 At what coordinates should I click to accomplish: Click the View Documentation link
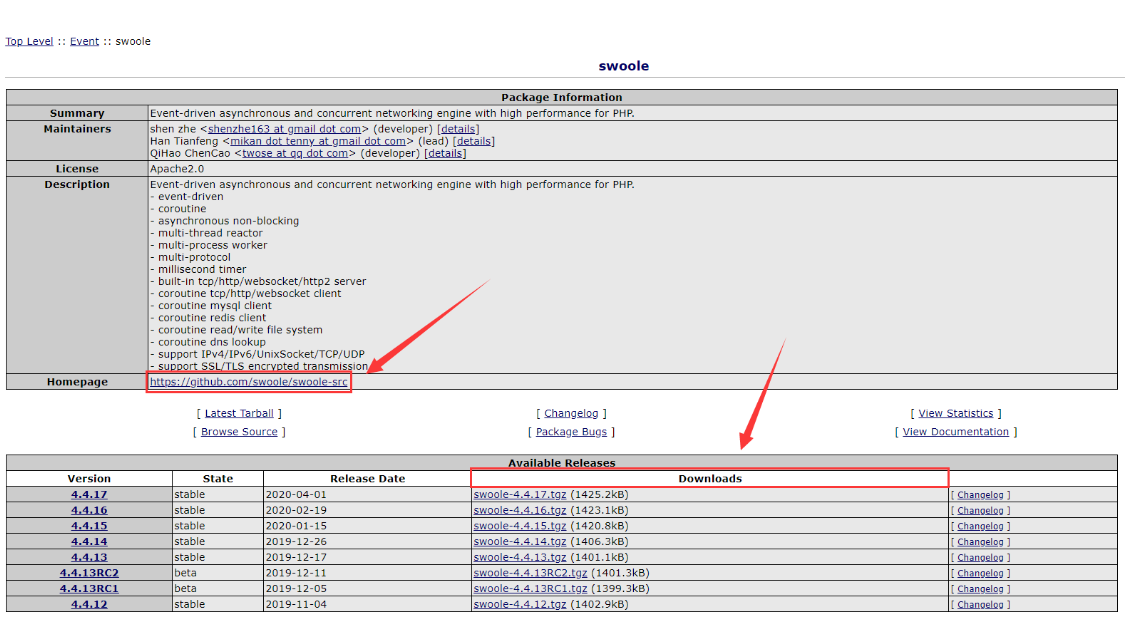[955, 432]
